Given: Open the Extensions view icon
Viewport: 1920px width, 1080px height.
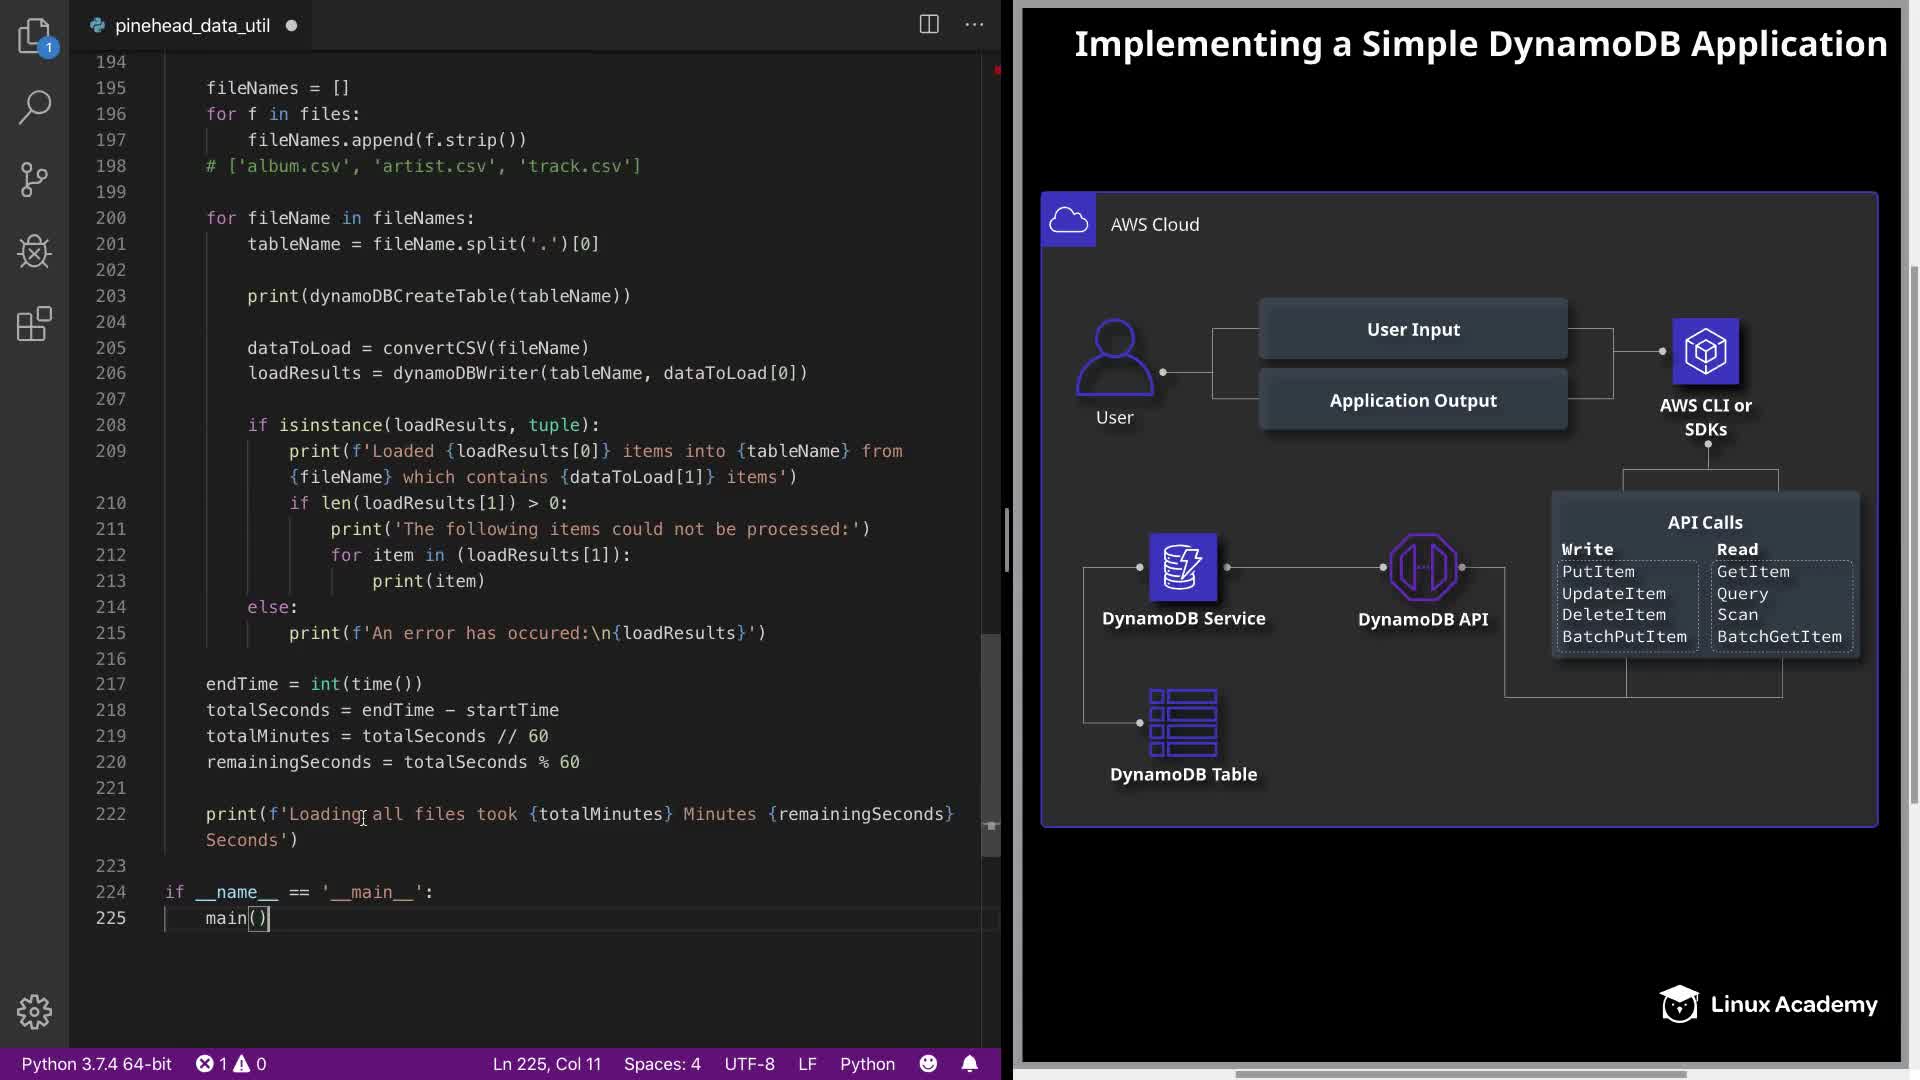Looking at the screenshot, I should (34, 324).
